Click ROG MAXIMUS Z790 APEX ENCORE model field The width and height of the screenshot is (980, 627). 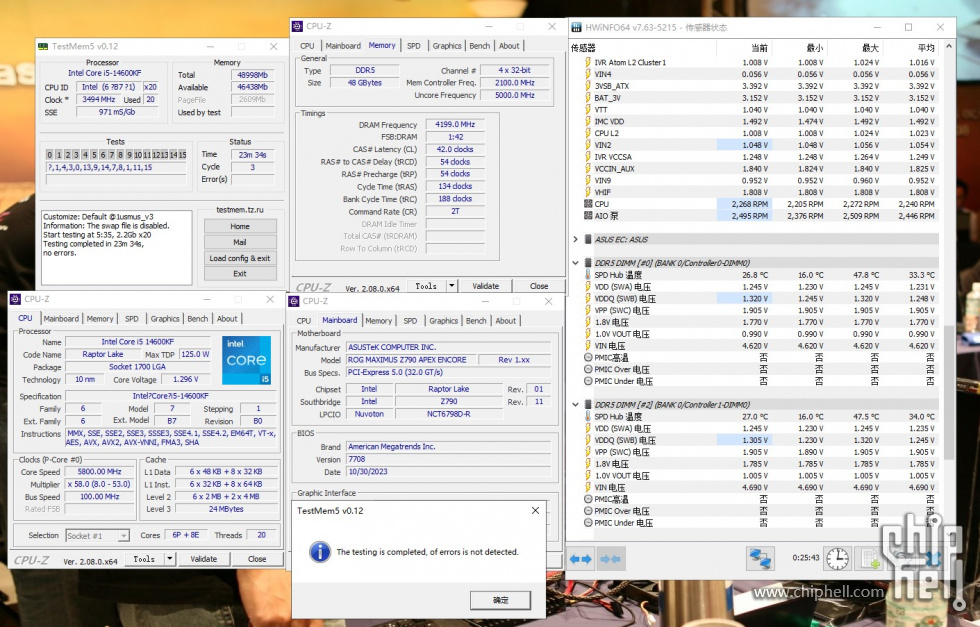coord(411,360)
